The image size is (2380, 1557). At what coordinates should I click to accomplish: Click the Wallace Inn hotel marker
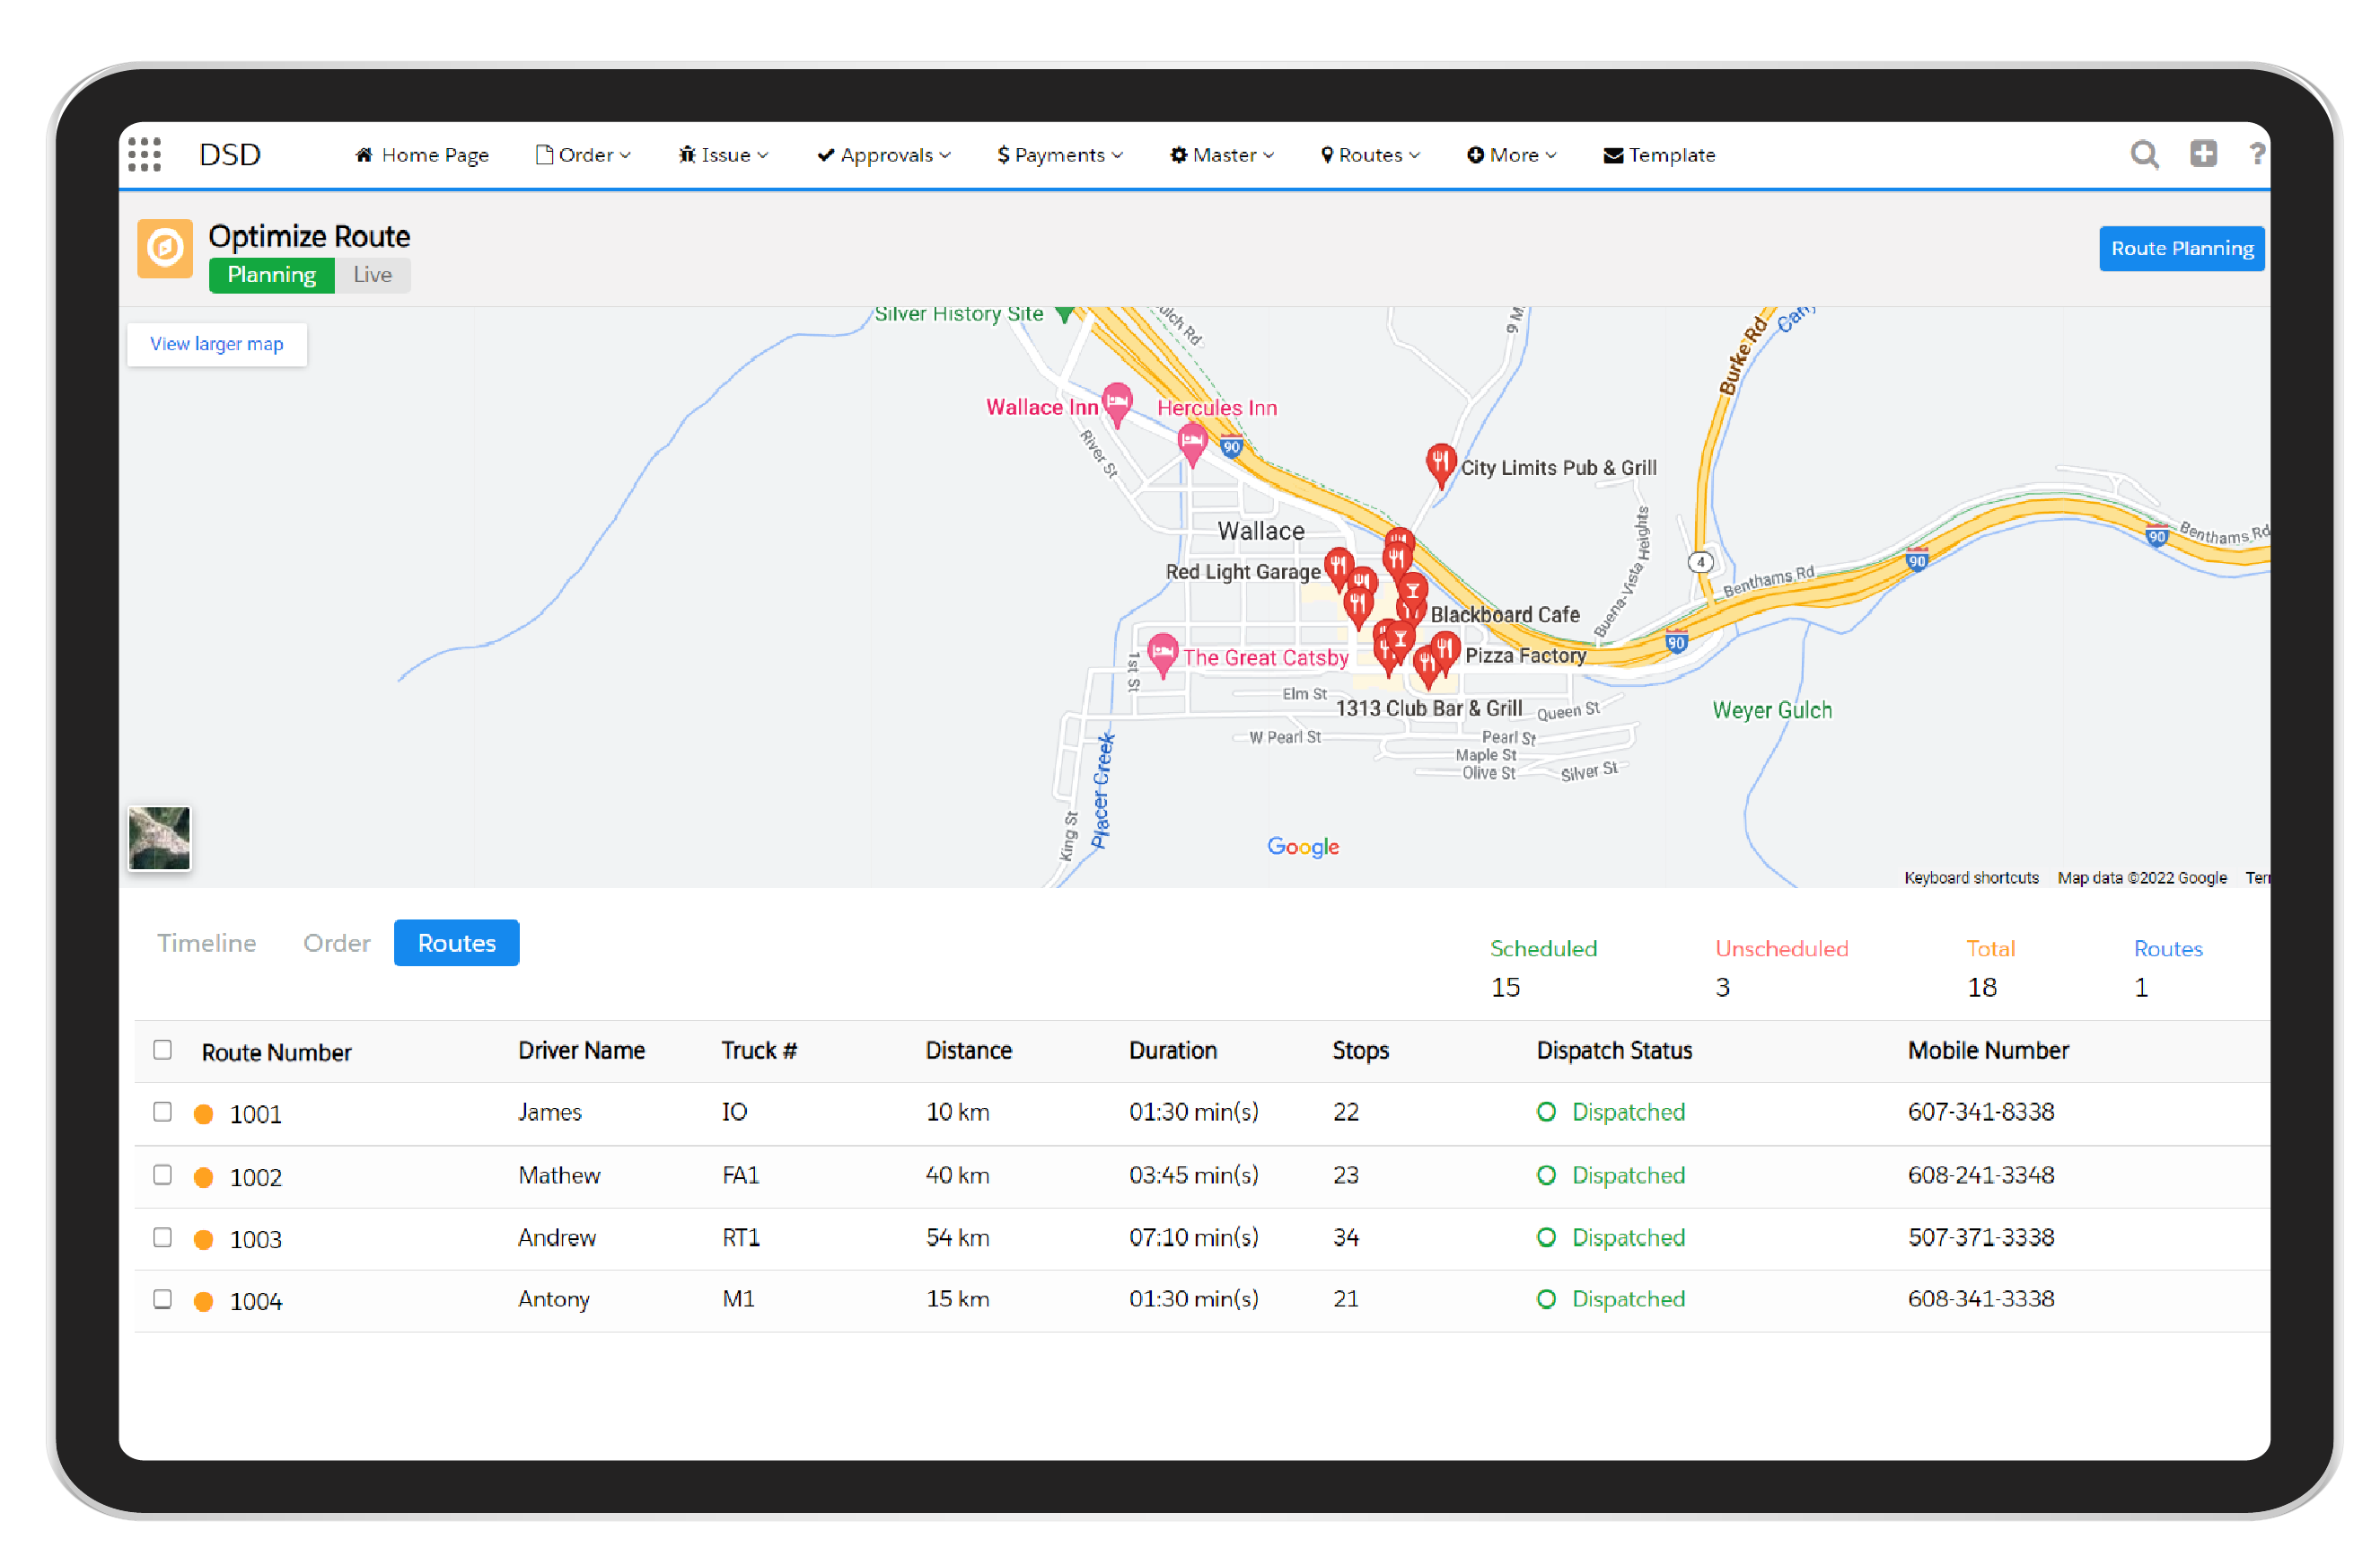point(1117,403)
